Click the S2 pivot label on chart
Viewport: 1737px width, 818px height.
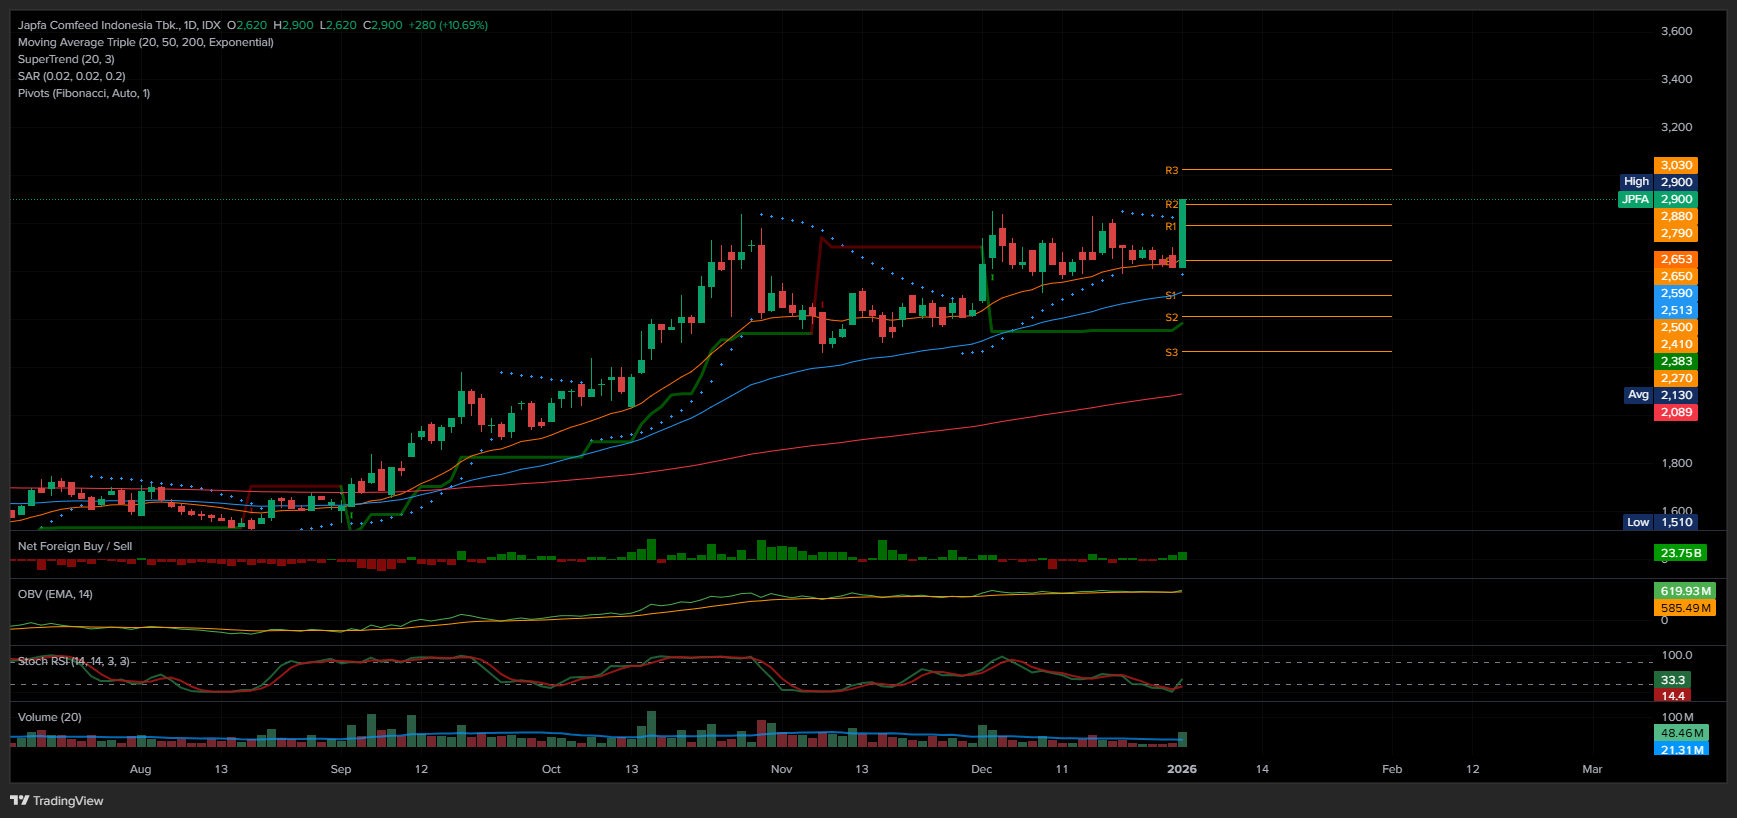point(1171,318)
